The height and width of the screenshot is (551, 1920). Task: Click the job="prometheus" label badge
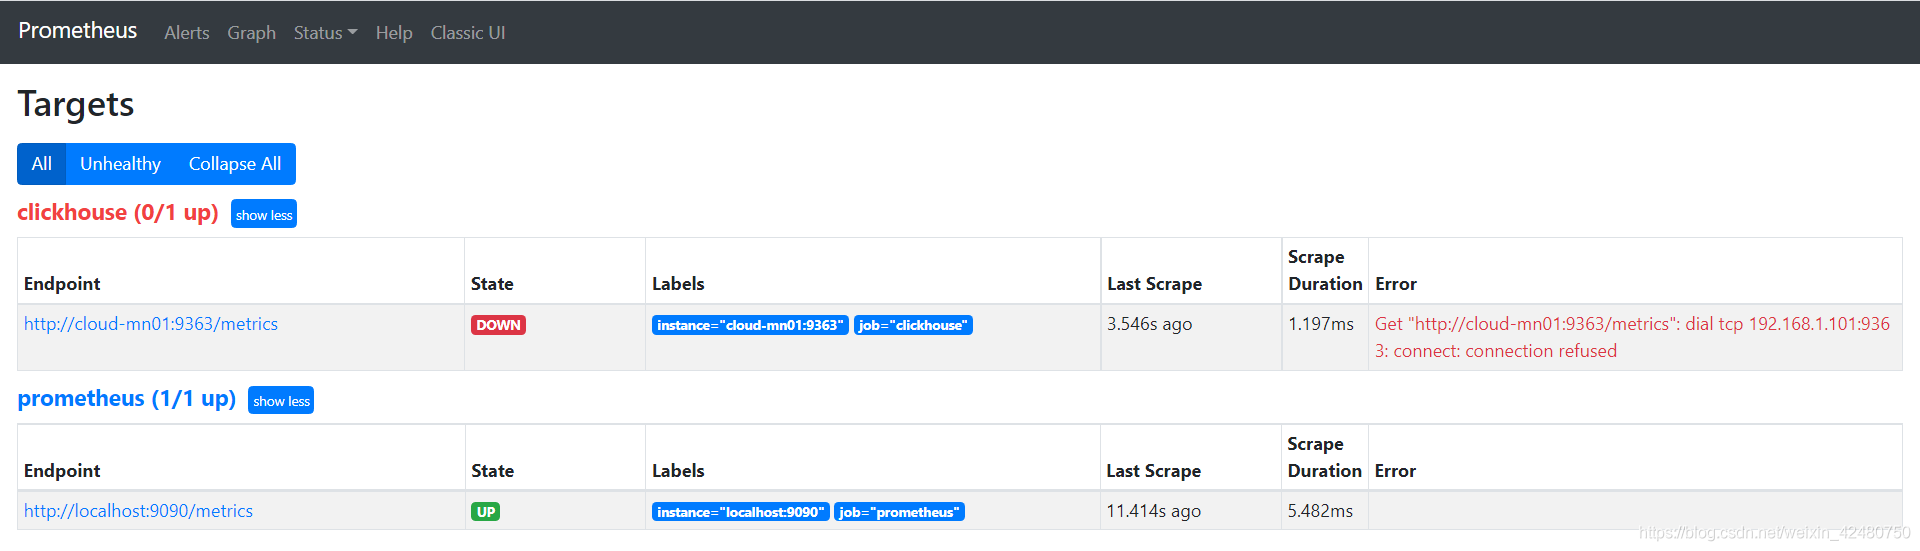click(x=899, y=512)
